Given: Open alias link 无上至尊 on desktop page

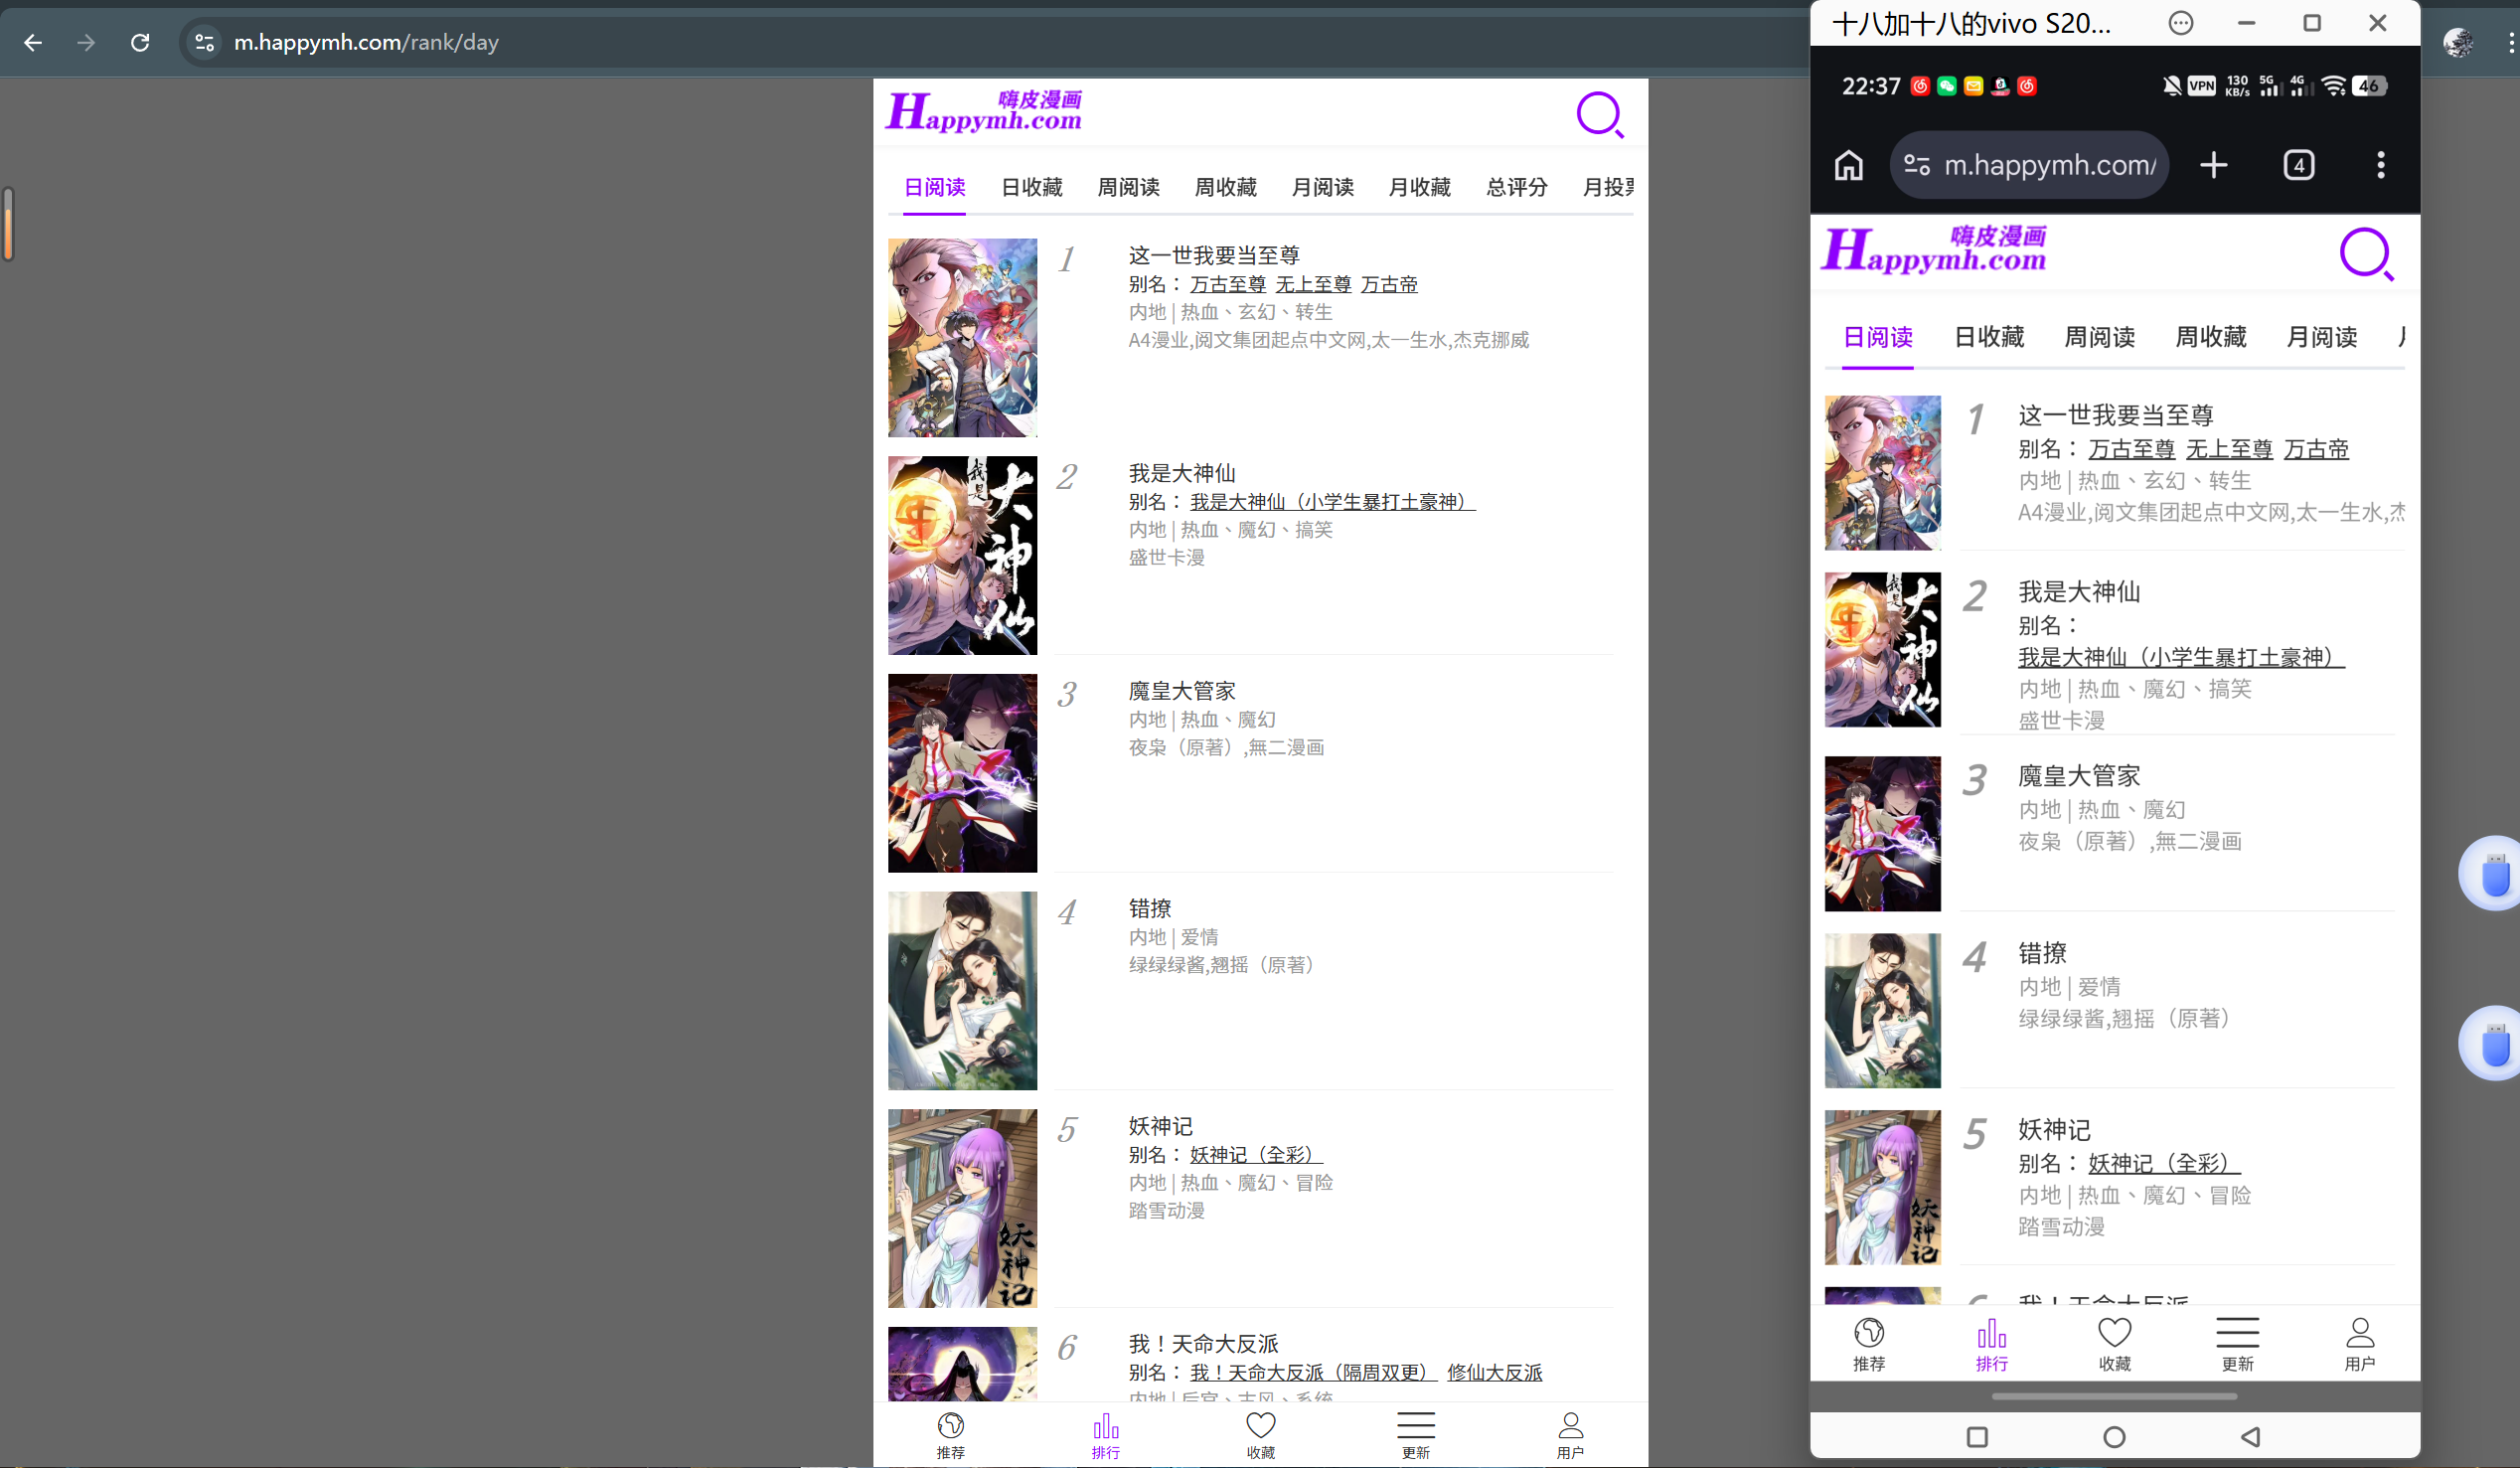Looking at the screenshot, I should coord(1313,284).
